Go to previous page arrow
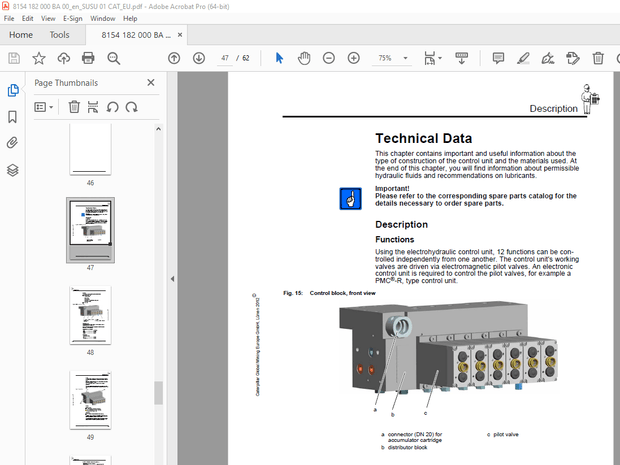This screenshot has width=620, height=465. pos(174,59)
